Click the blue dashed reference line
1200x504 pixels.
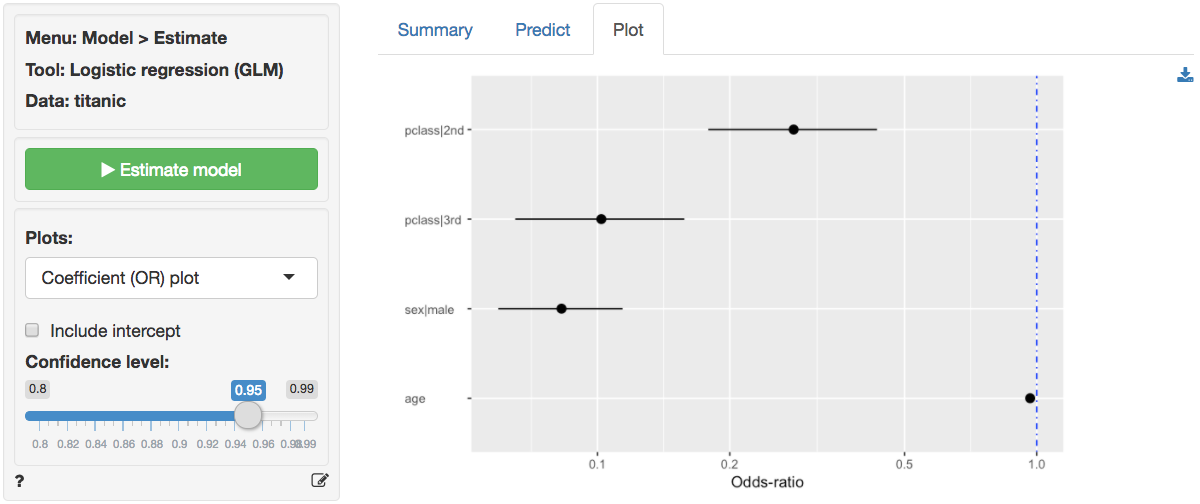point(1037,260)
